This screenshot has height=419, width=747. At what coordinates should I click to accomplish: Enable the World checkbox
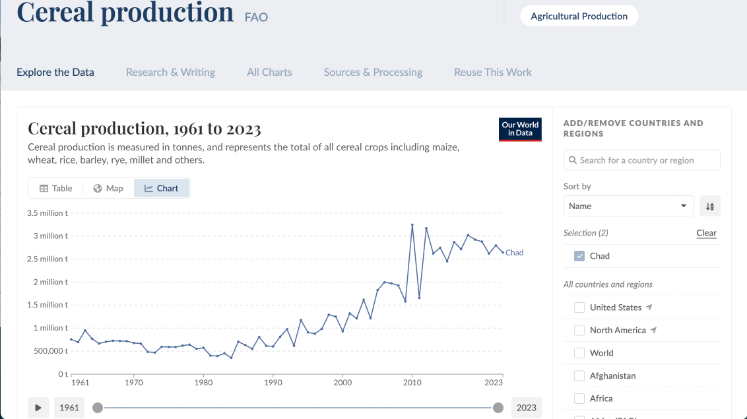tap(580, 353)
